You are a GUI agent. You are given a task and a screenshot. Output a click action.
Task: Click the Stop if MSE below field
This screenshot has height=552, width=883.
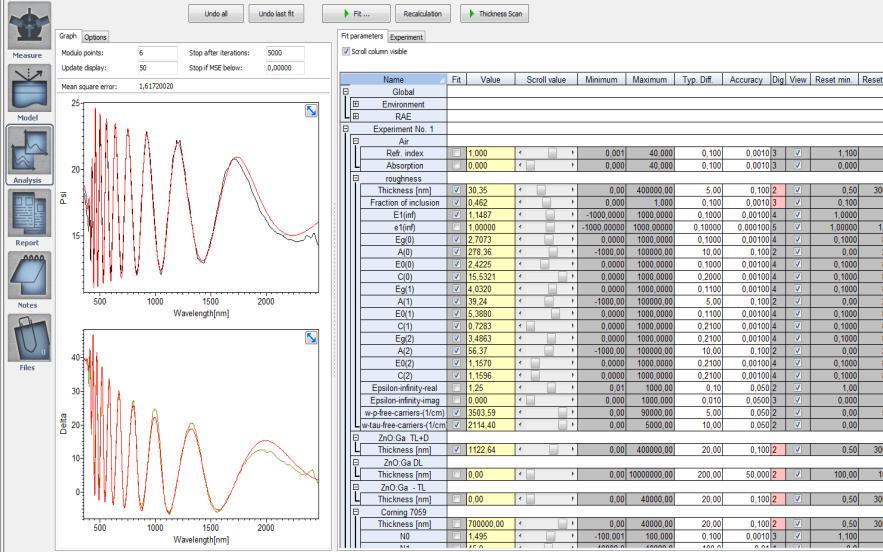click(285, 68)
